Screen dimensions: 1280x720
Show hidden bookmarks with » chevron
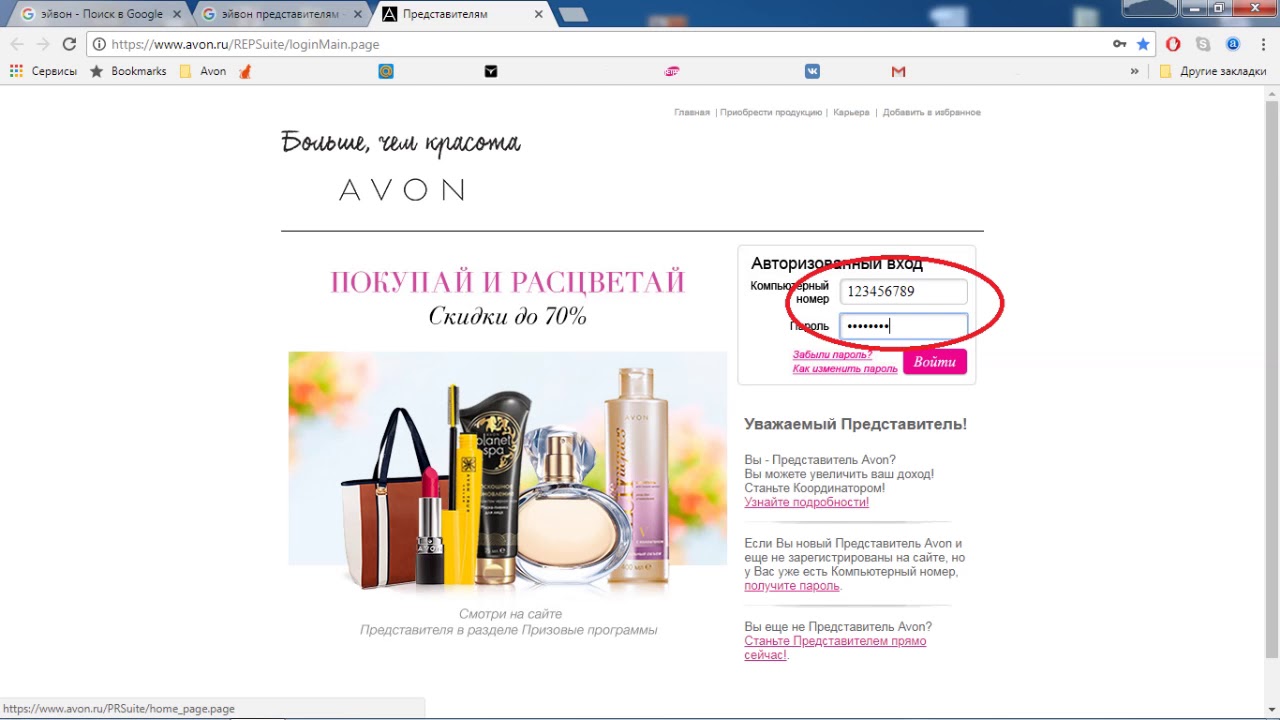pos(1135,71)
